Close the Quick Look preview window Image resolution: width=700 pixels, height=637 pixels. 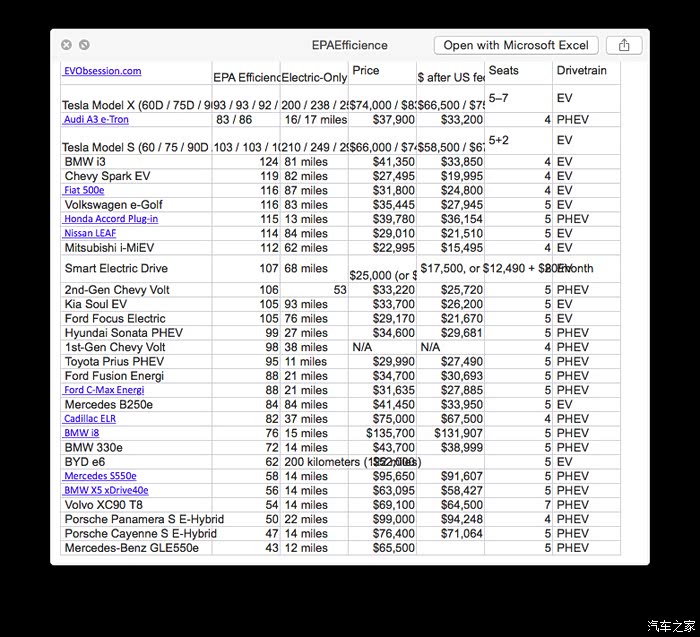66,45
